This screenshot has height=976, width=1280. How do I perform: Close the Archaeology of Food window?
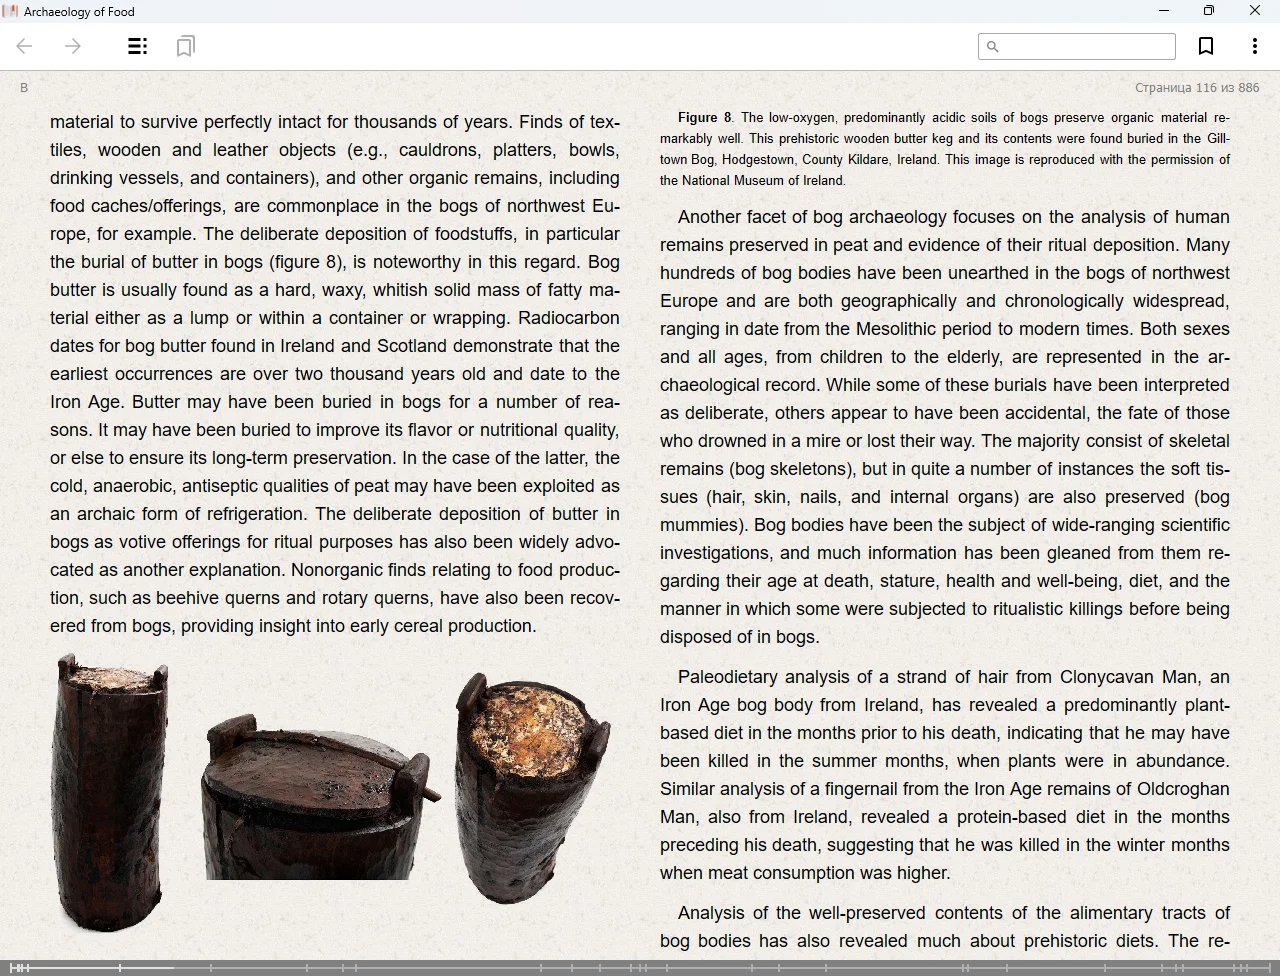coord(1254,11)
